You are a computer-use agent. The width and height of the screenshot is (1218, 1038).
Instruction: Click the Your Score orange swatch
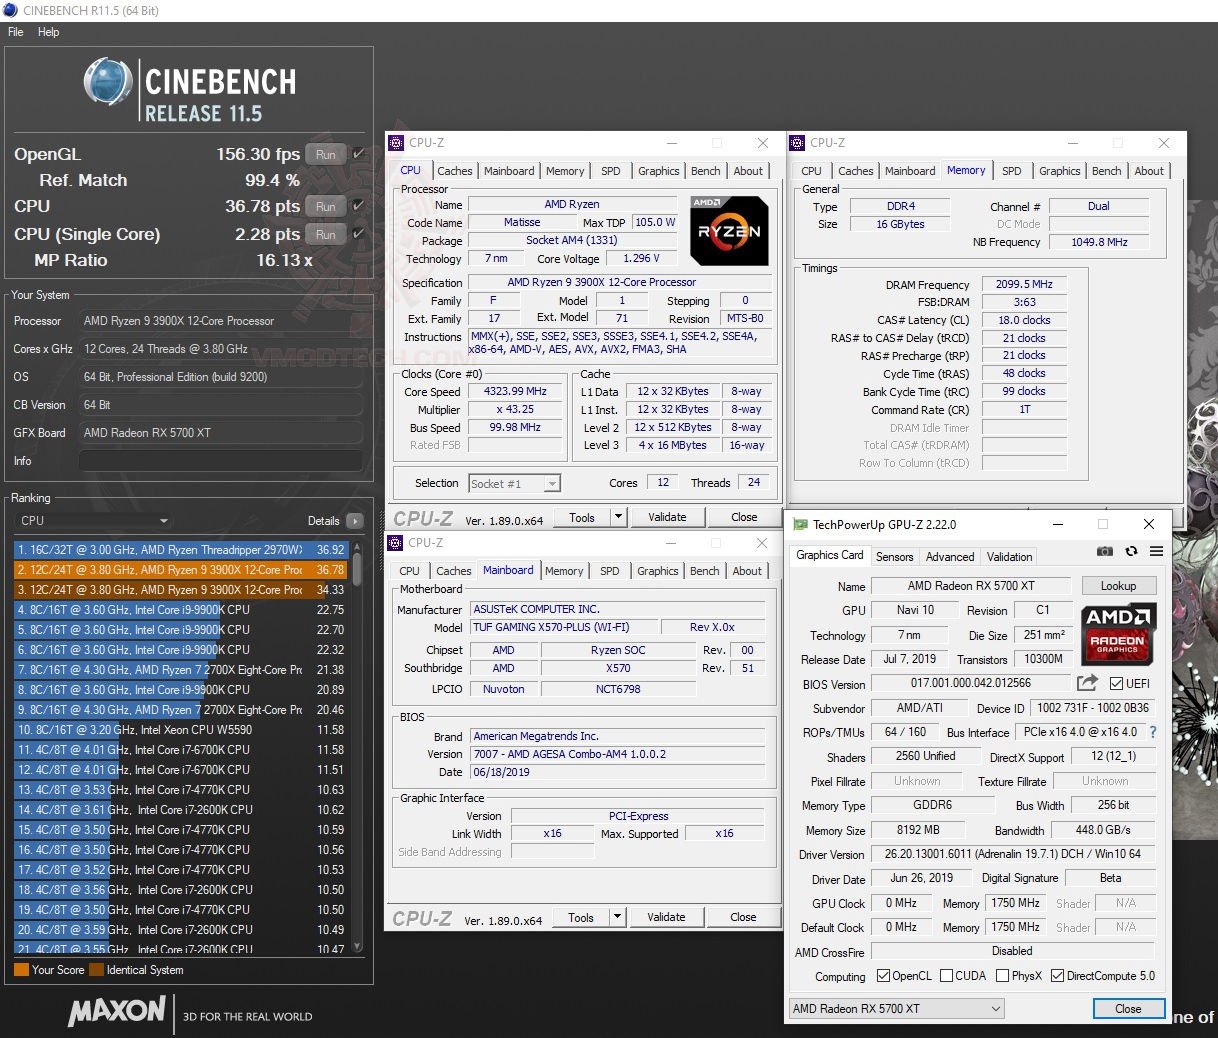(x=21, y=970)
